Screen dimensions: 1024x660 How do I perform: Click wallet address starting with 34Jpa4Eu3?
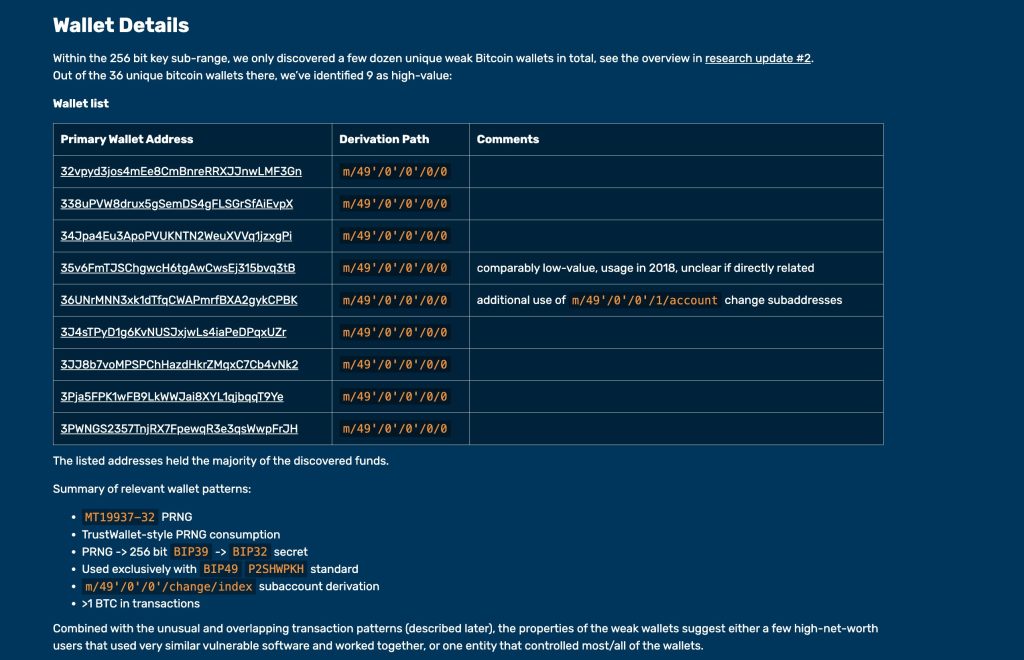[x=176, y=236]
